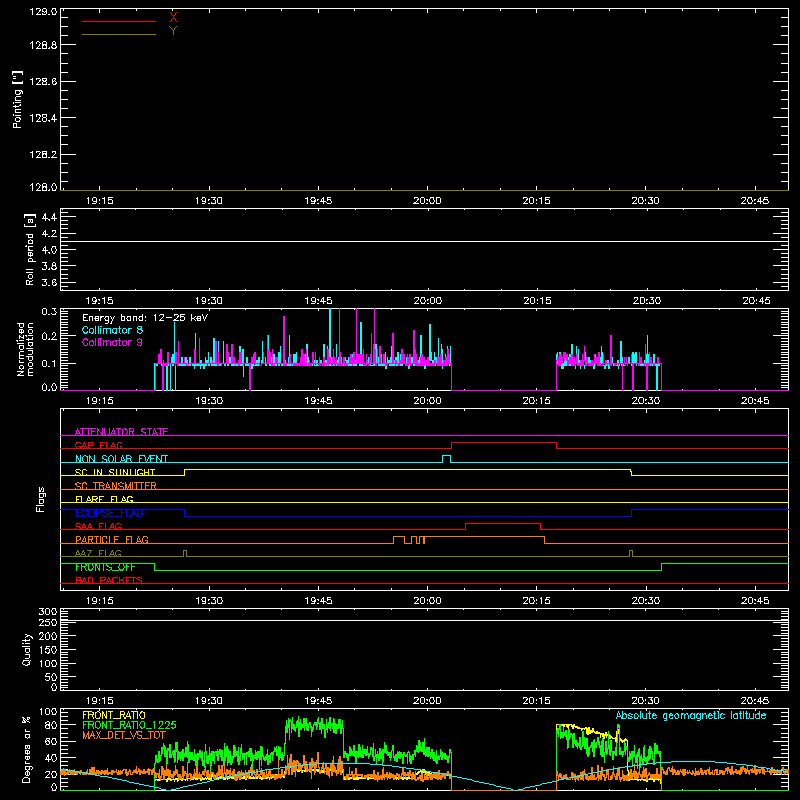Select the Collimator 8 legend entry
This screenshot has width=800, height=800.
point(112,330)
